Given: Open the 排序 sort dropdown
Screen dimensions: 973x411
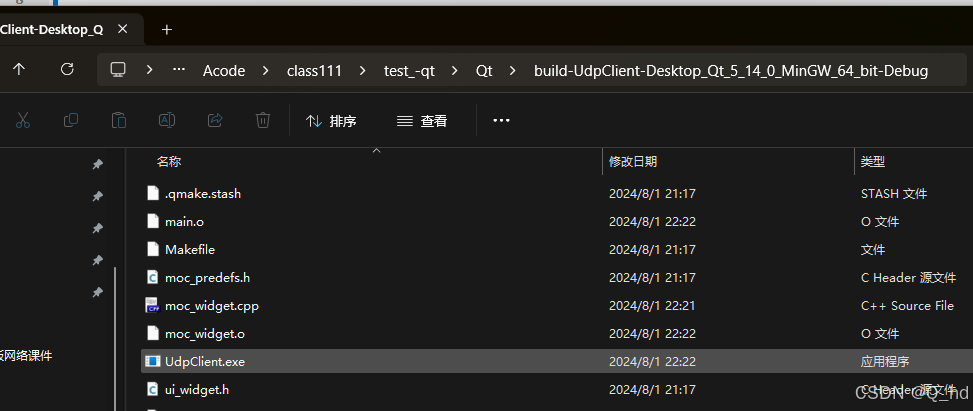Looking at the screenshot, I should (x=331, y=121).
